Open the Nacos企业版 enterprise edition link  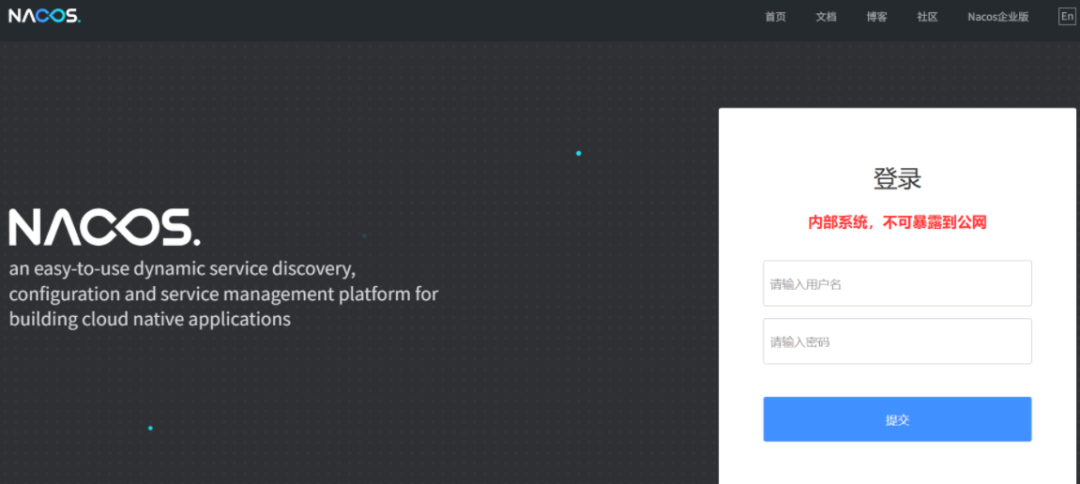click(997, 17)
